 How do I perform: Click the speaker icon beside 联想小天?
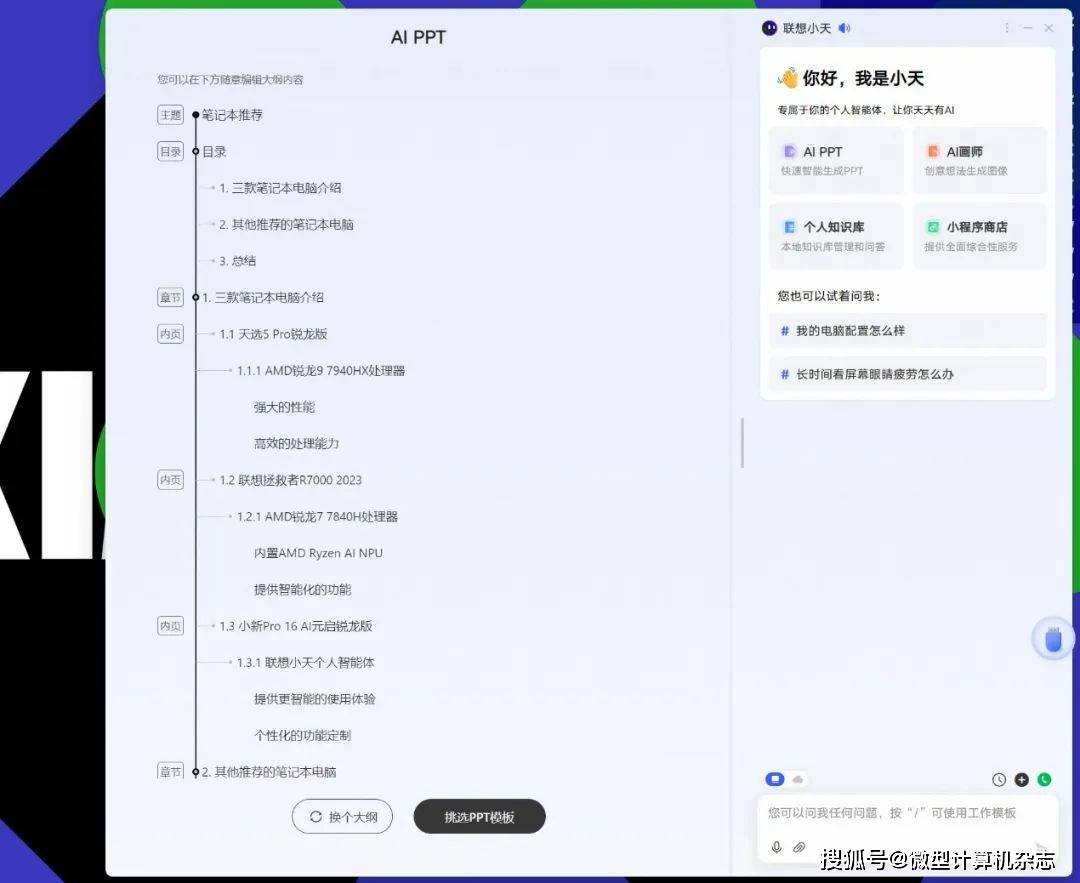click(x=845, y=28)
